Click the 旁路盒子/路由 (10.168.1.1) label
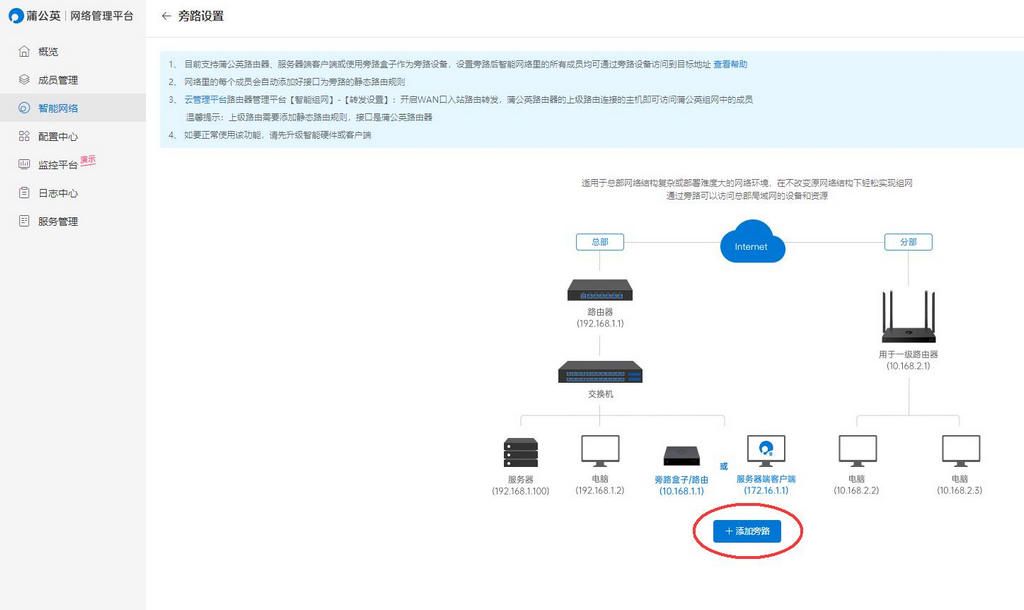Screen dimensions: 1024x610 tap(681, 485)
